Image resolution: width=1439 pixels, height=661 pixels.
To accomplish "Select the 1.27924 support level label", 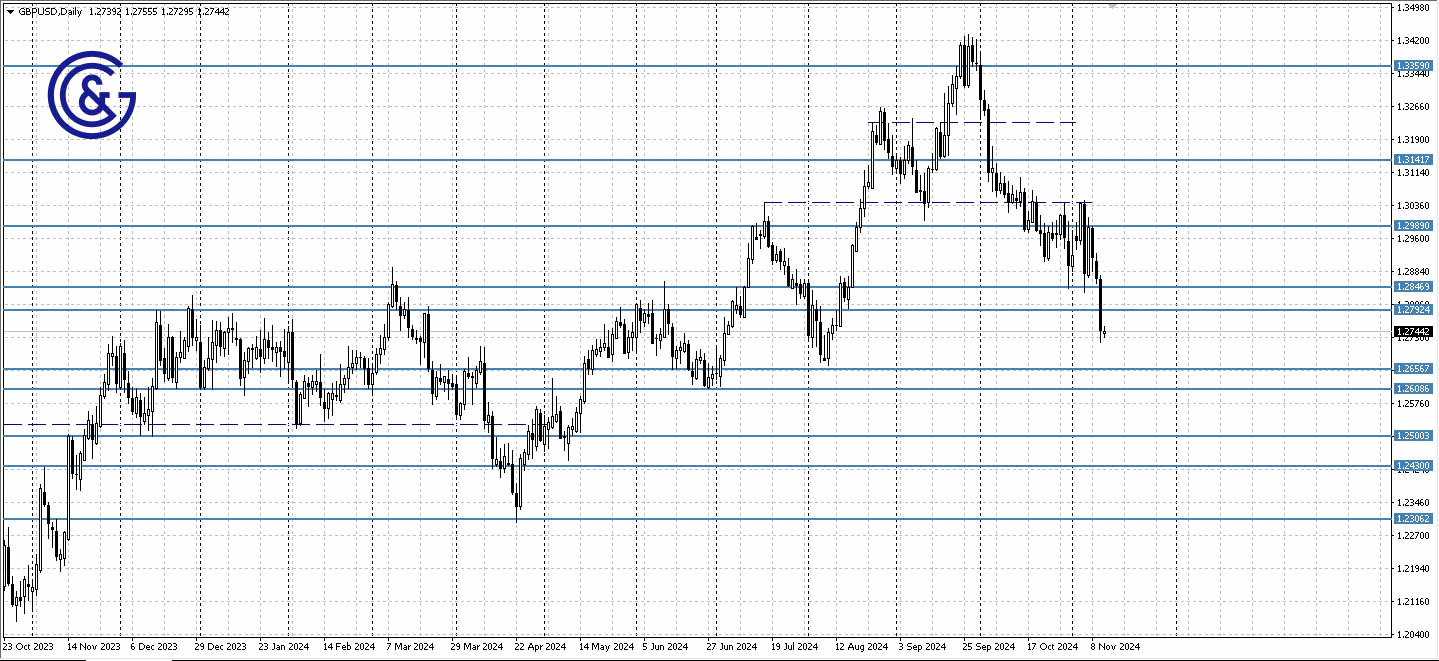I will pyautogui.click(x=1413, y=311).
